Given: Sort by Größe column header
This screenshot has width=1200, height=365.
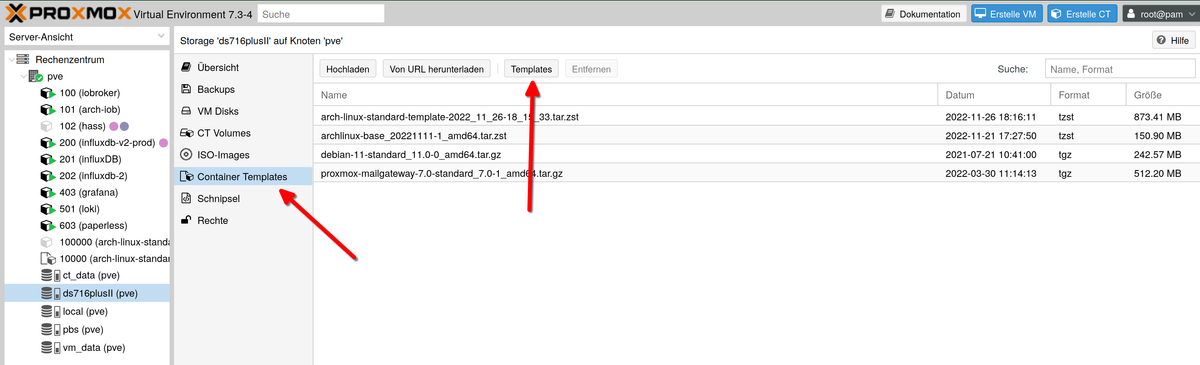Looking at the screenshot, I should [1163, 95].
